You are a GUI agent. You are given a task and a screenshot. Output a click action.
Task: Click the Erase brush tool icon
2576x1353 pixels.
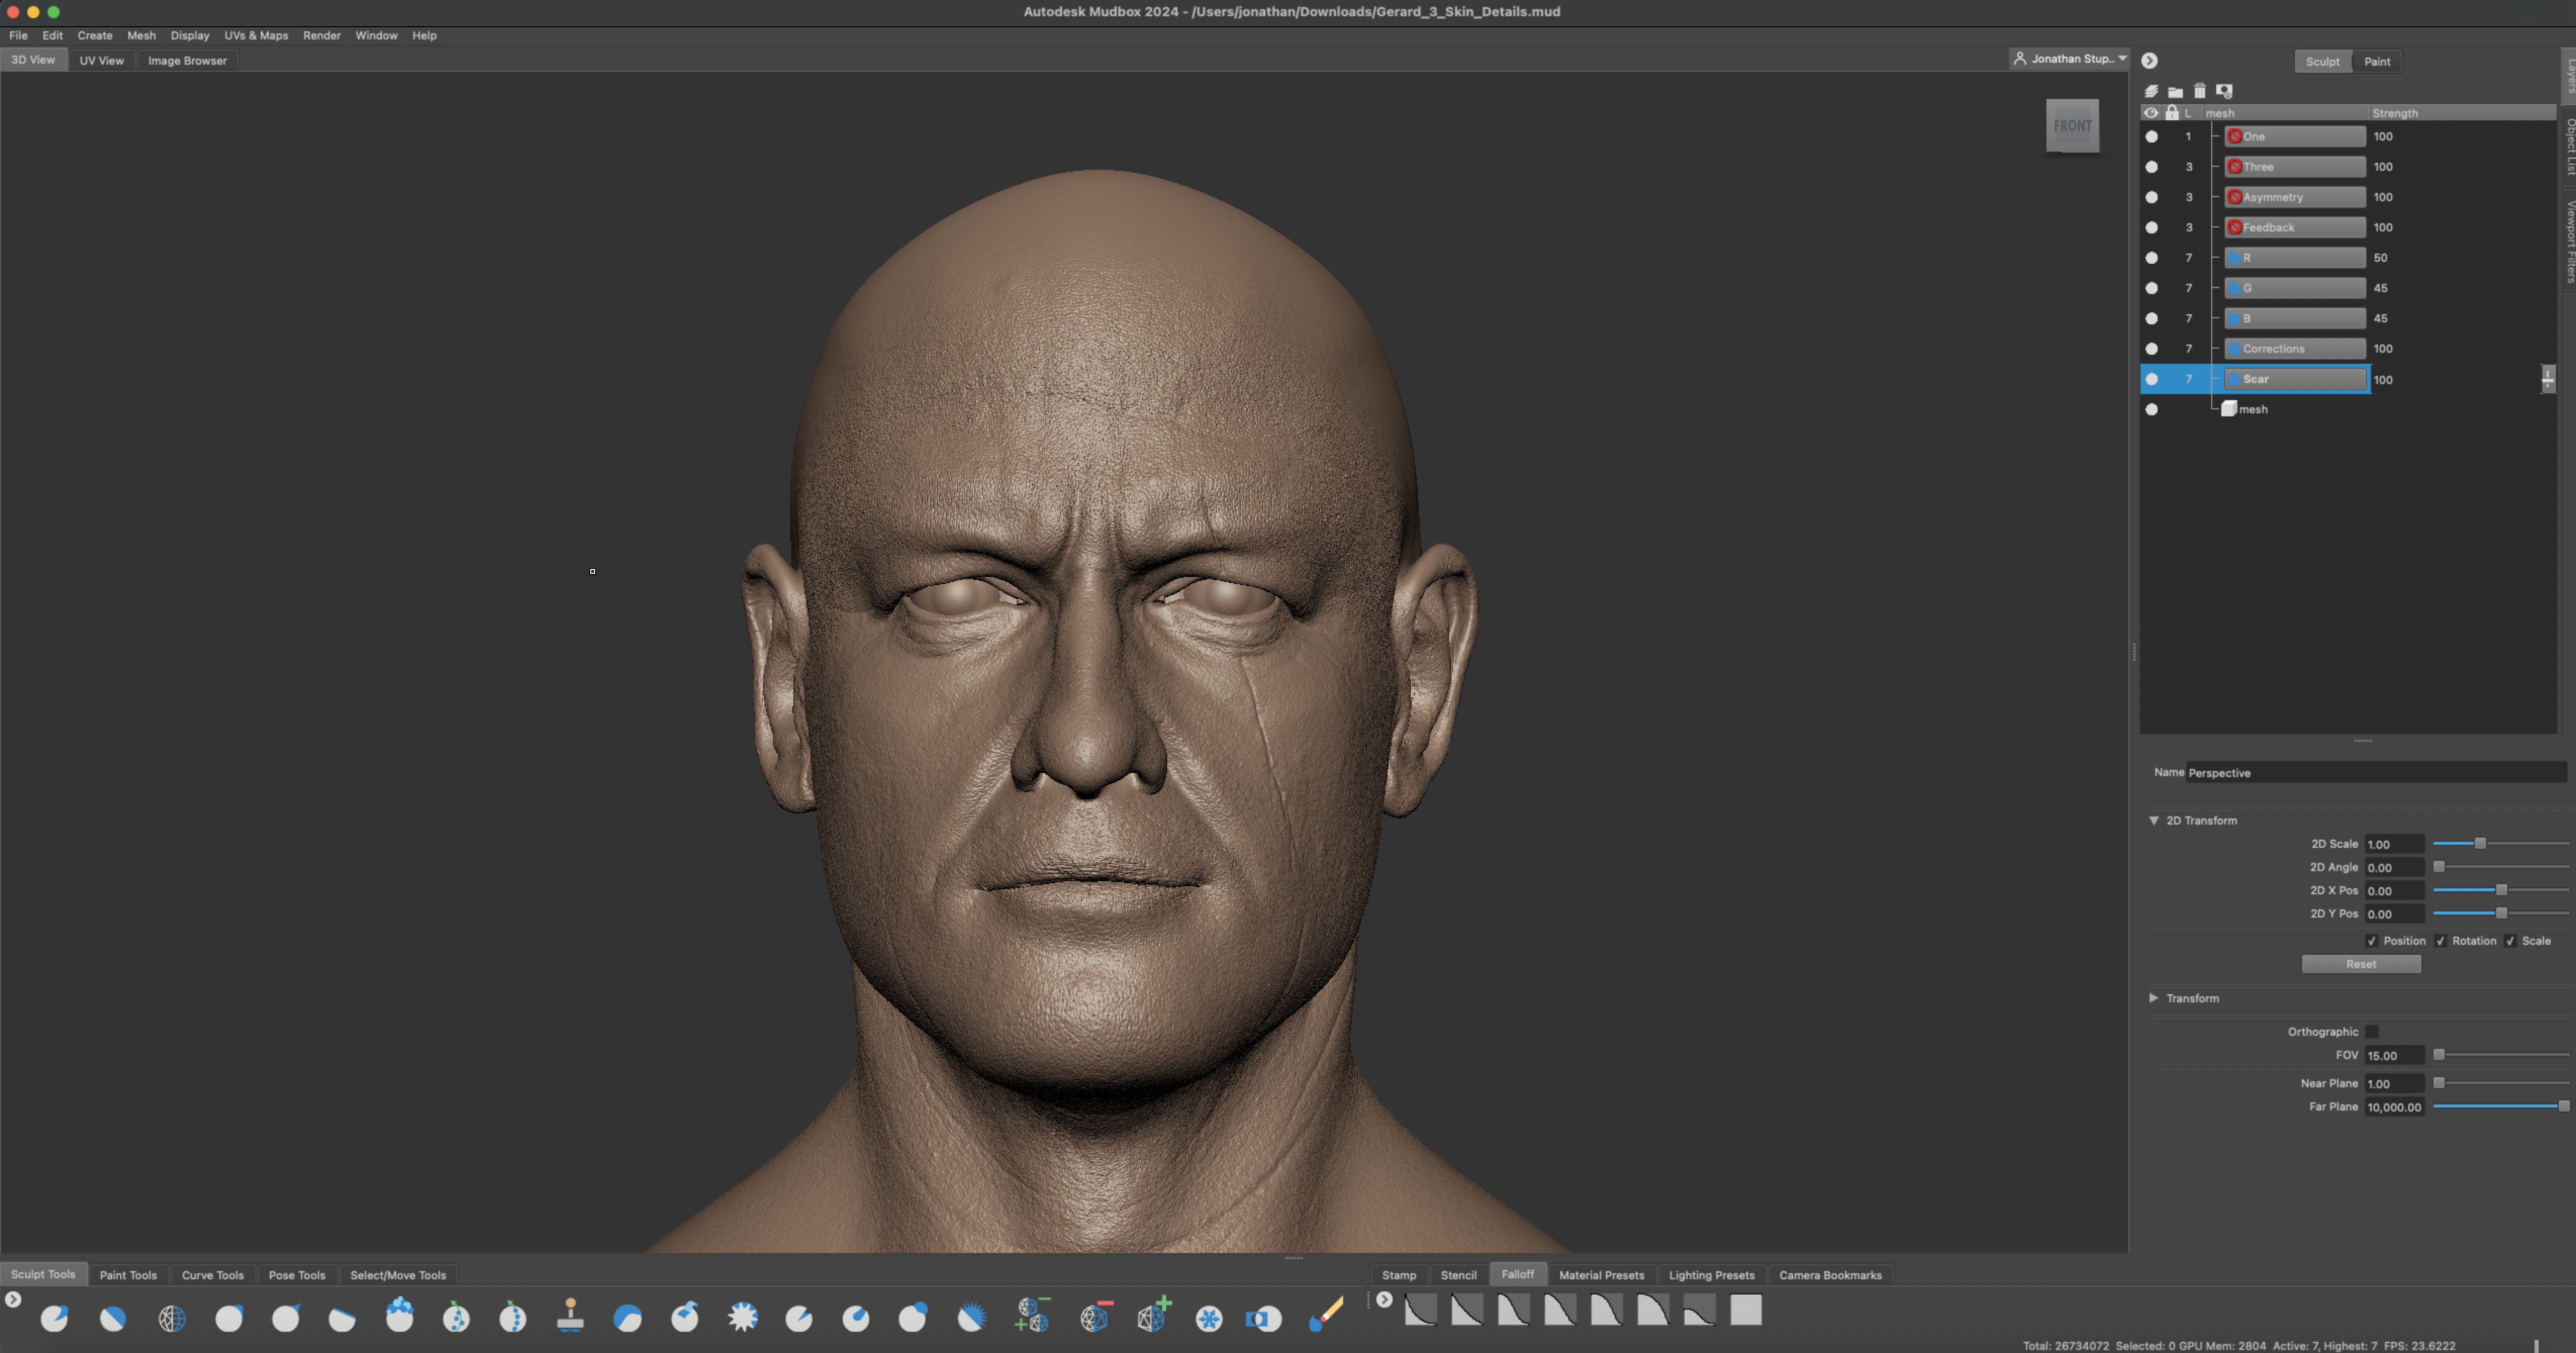[x=1326, y=1316]
